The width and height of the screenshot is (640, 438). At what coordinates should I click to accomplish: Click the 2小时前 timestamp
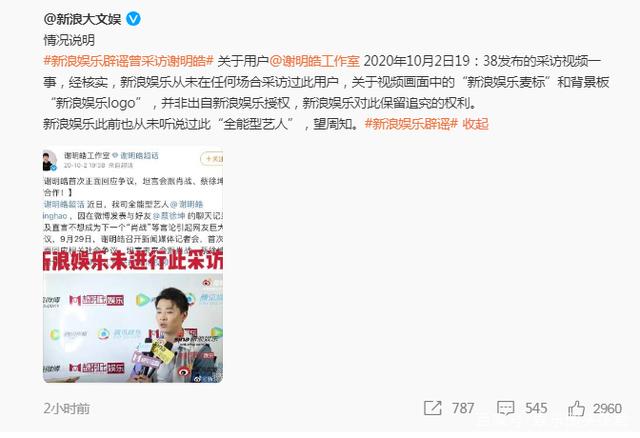click(67, 409)
